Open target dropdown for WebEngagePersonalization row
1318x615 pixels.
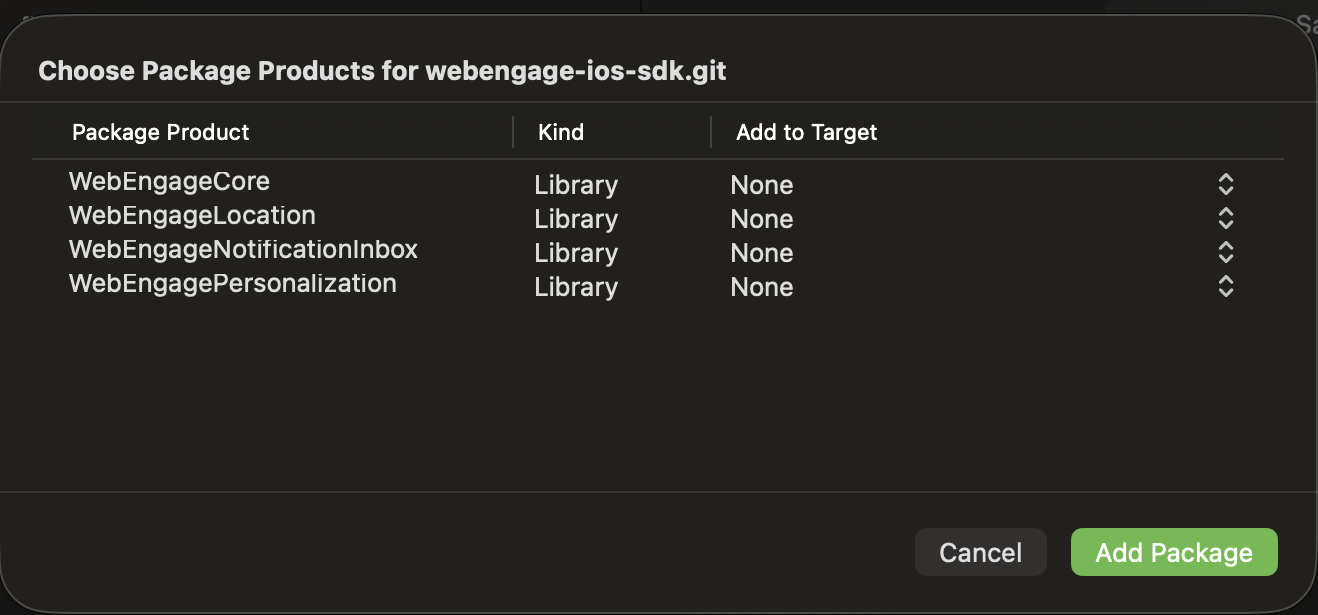coord(1225,287)
